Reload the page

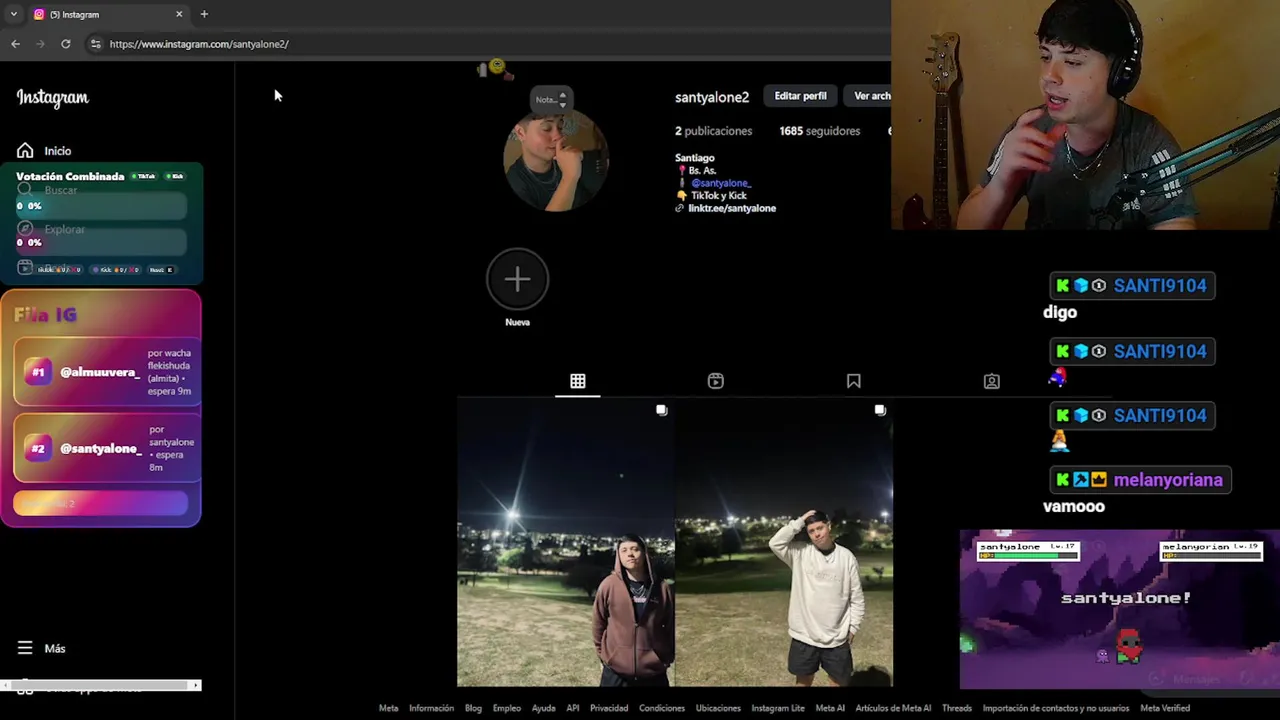(65, 44)
